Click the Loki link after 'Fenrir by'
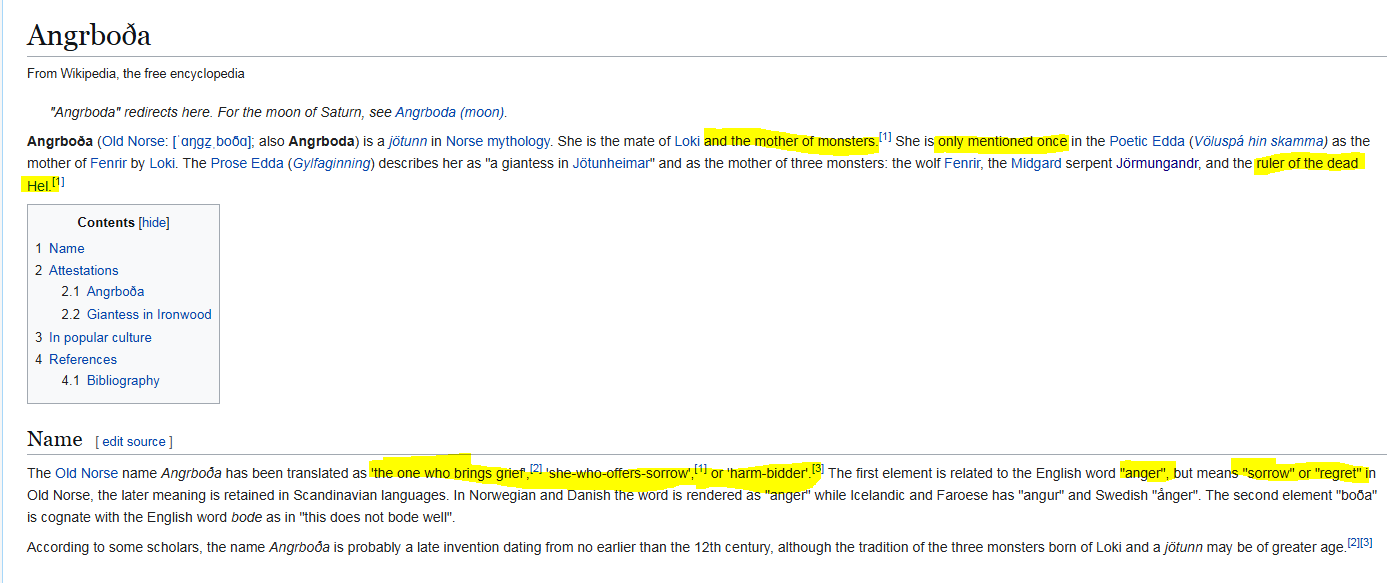The height and width of the screenshot is (583, 1394). [162, 163]
